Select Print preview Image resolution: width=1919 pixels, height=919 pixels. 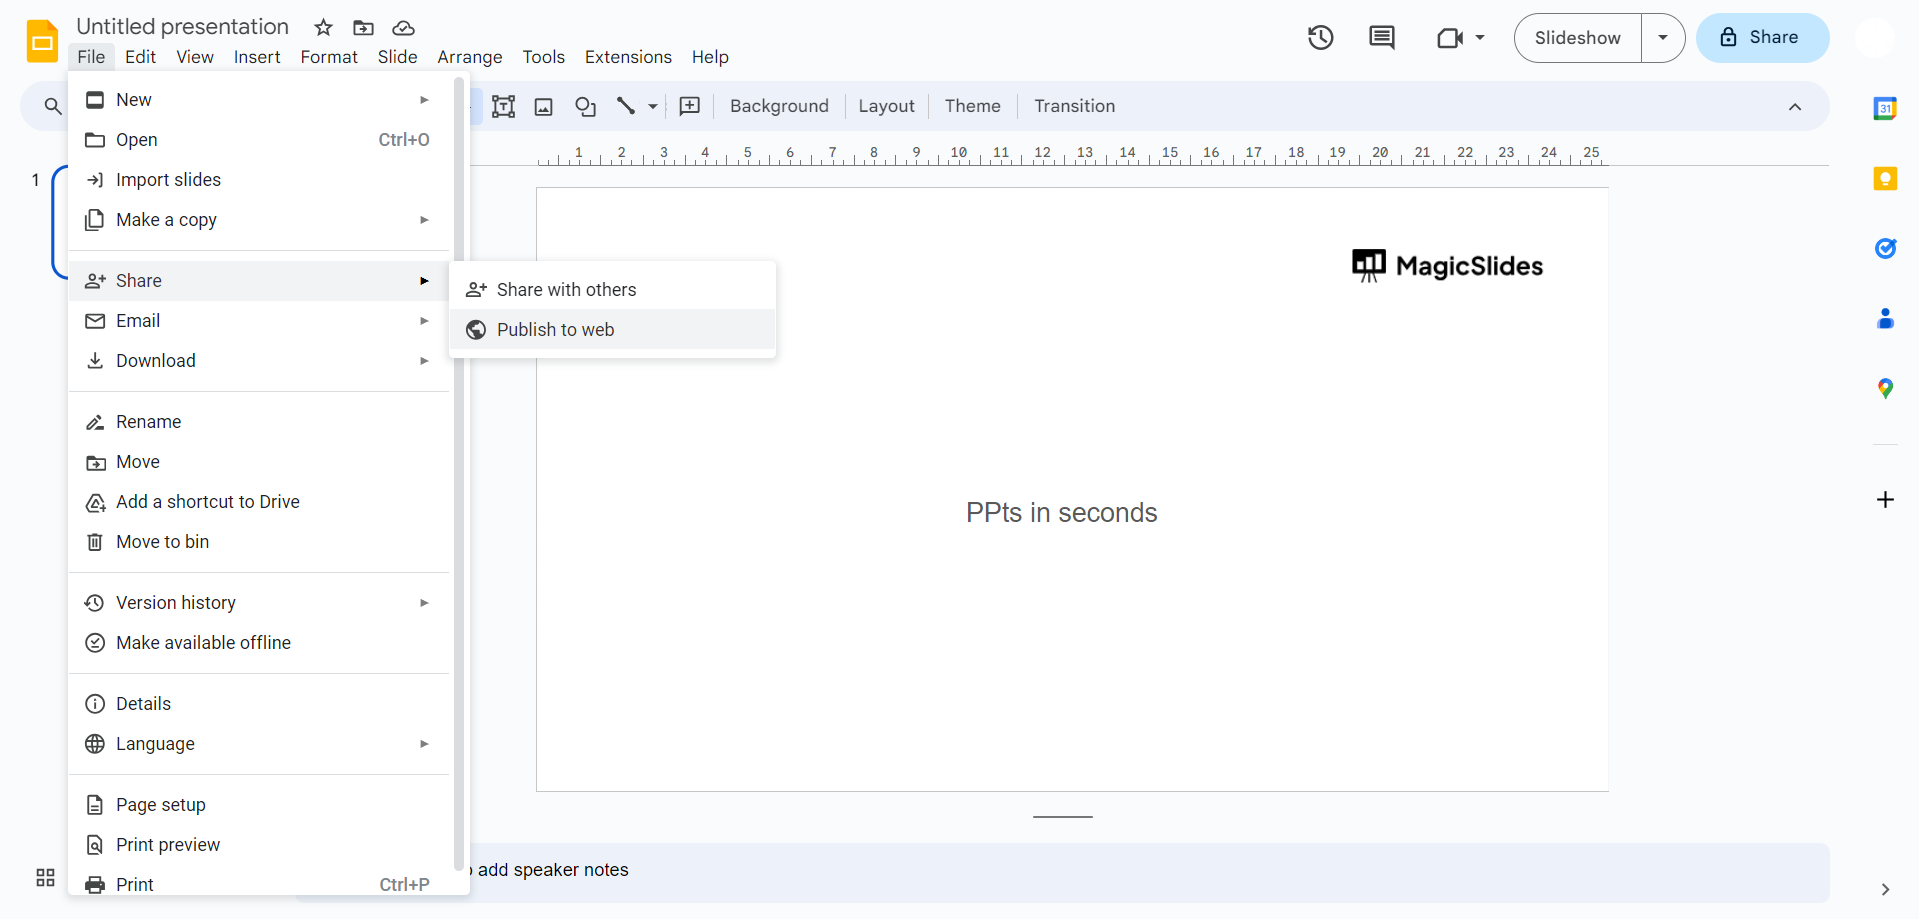(260, 845)
